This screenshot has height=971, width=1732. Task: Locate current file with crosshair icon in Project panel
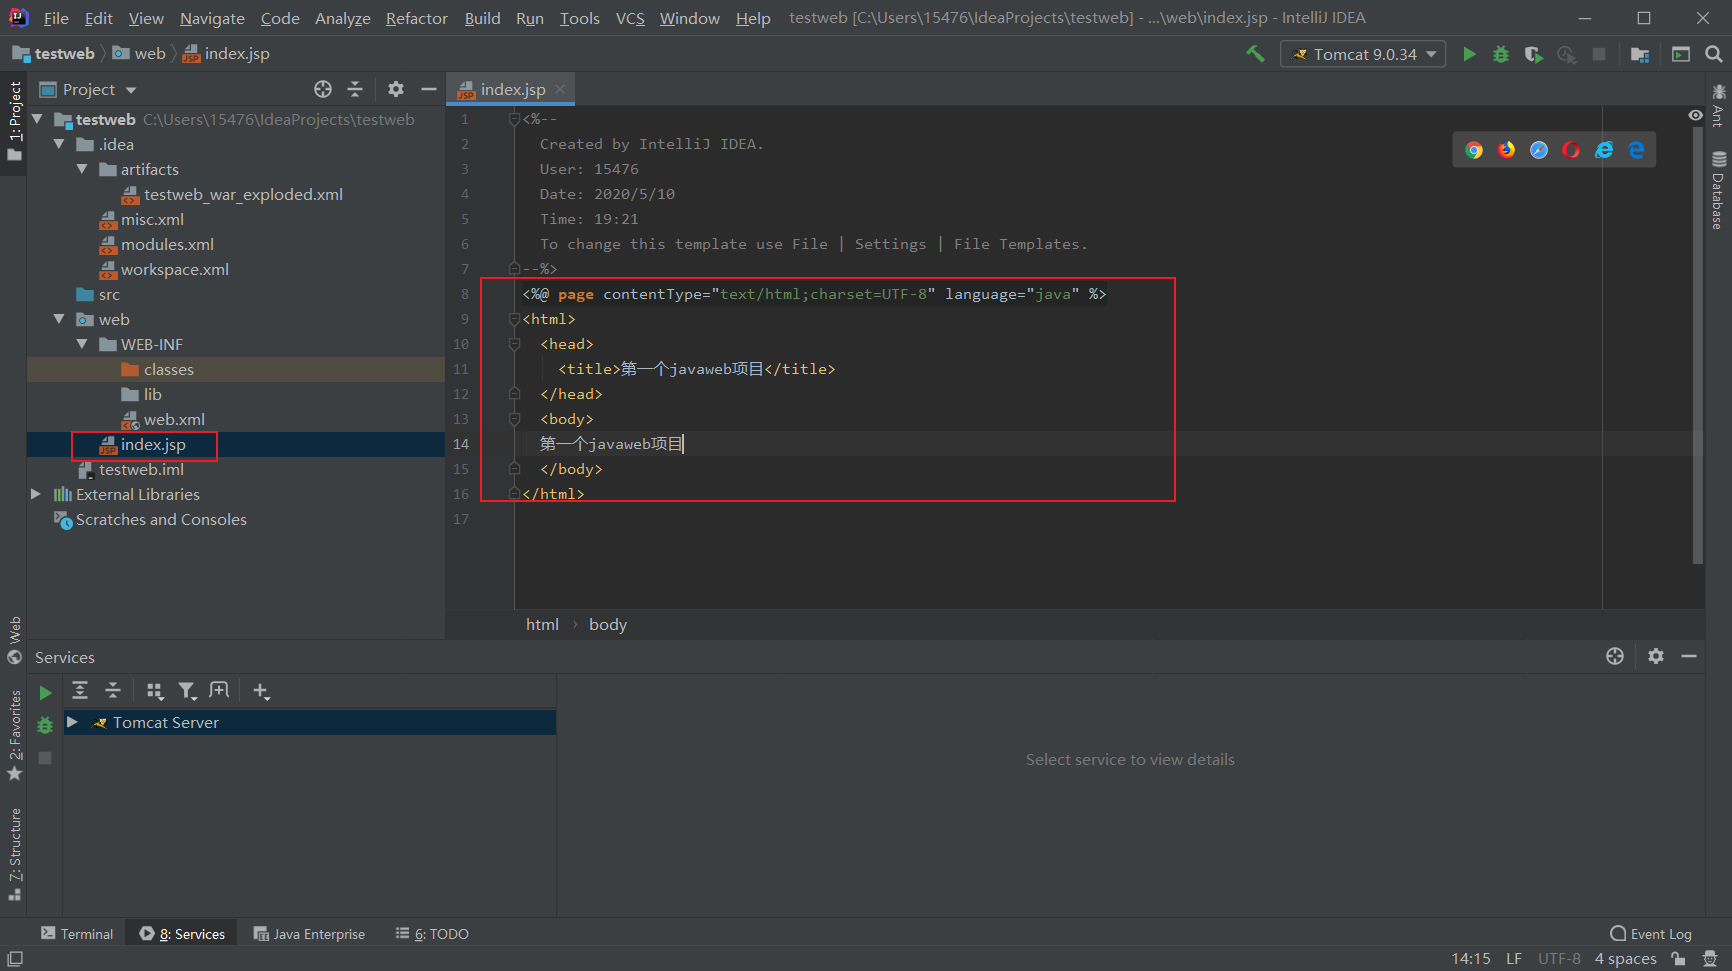[x=323, y=89]
